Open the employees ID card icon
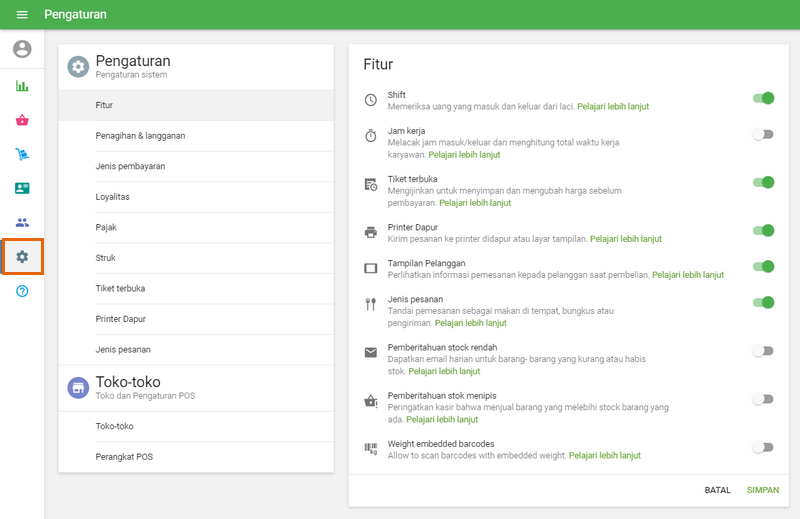This screenshot has width=800, height=519. (x=22, y=188)
